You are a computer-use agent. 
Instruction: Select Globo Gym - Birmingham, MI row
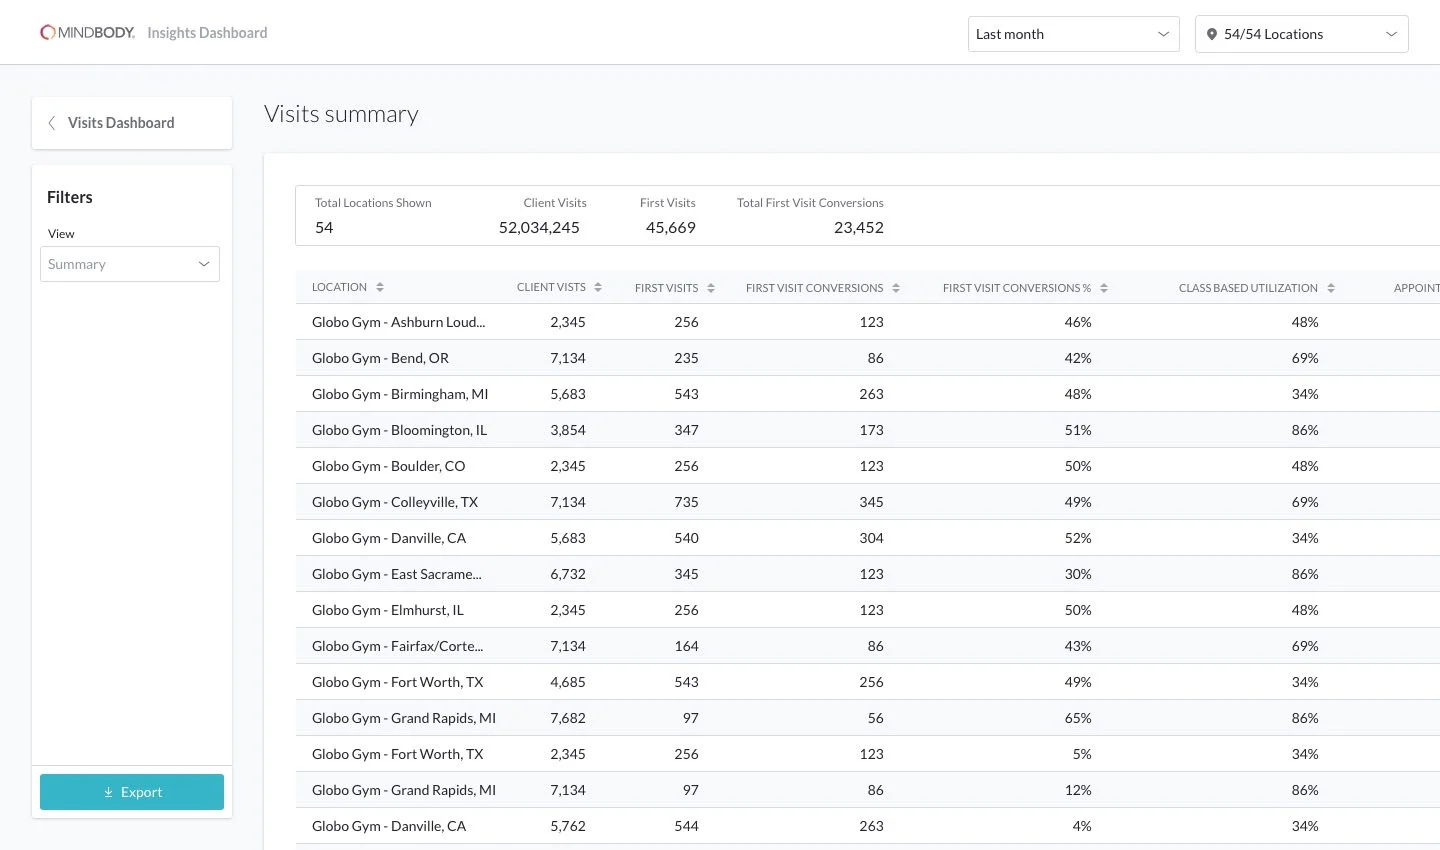click(868, 394)
